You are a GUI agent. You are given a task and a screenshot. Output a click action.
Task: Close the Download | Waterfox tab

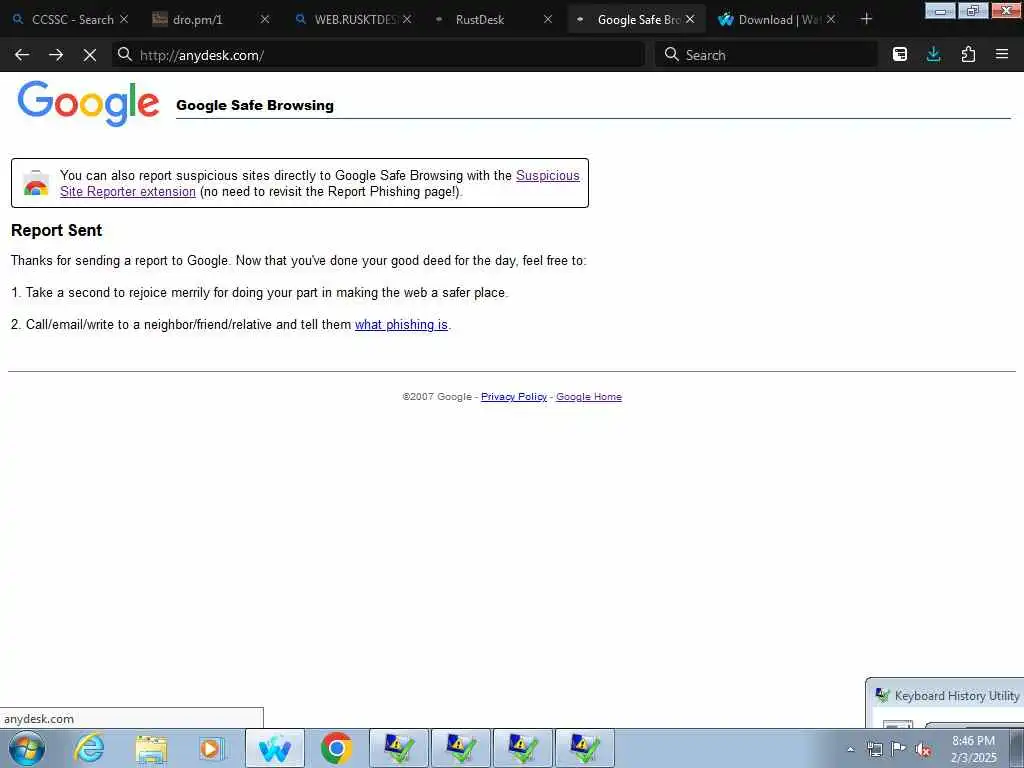tap(831, 20)
